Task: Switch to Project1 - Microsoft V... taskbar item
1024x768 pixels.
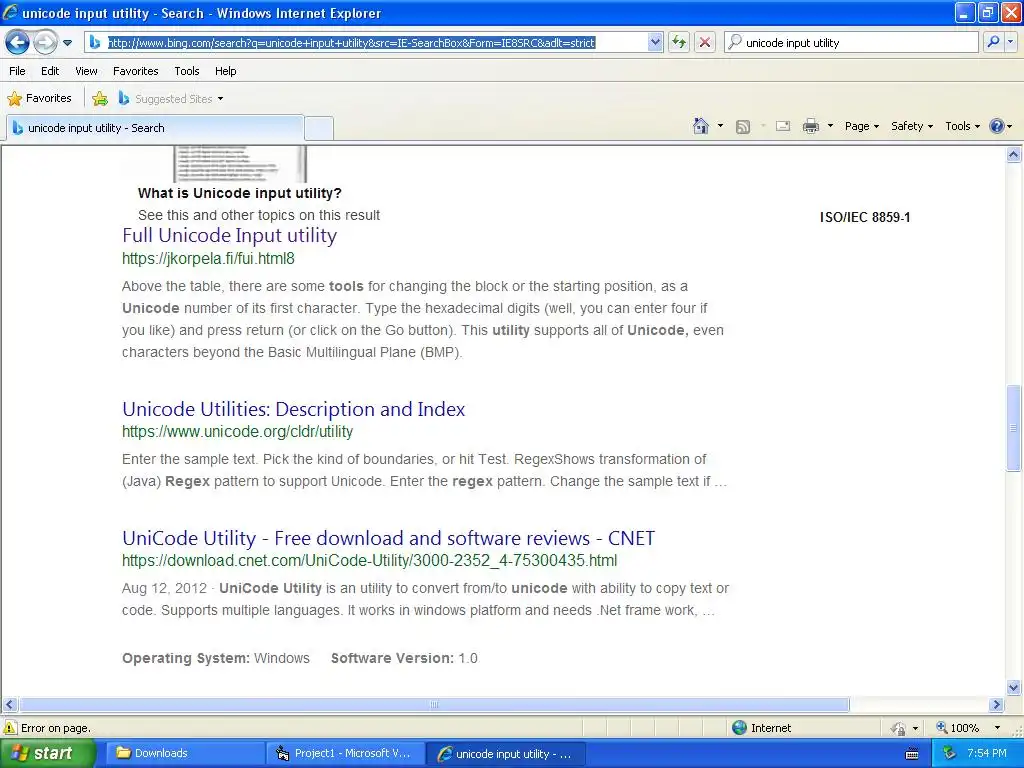Action: 345,753
